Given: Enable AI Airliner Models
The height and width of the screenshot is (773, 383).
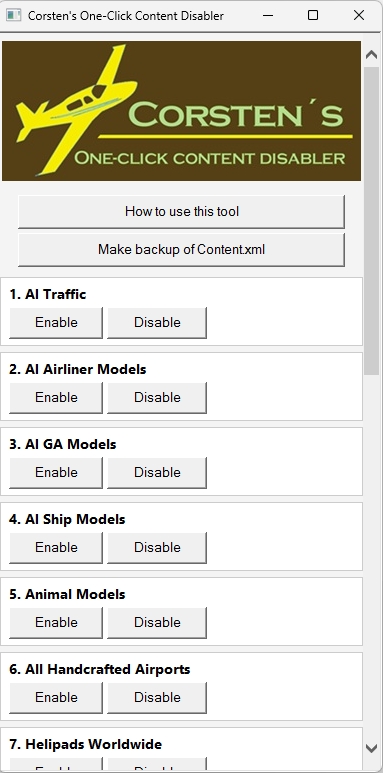Looking at the screenshot, I should 56,397.
